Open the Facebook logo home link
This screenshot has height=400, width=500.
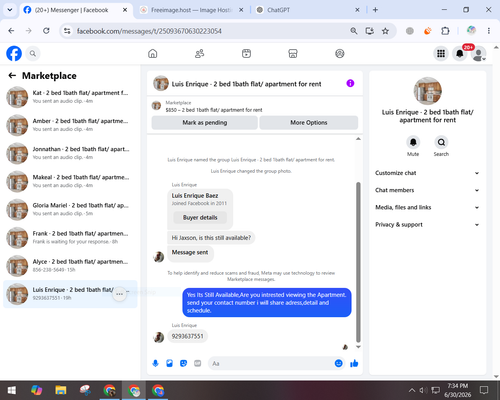click(x=14, y=54)
